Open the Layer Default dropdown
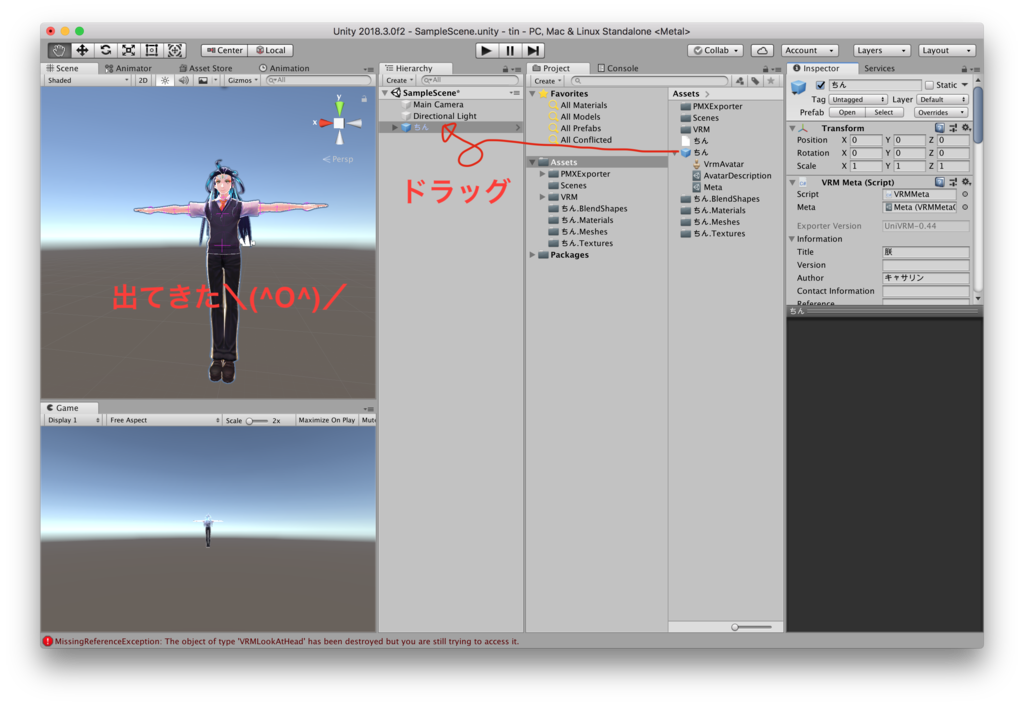This screenshot has height=706, width=1024. 942,99
